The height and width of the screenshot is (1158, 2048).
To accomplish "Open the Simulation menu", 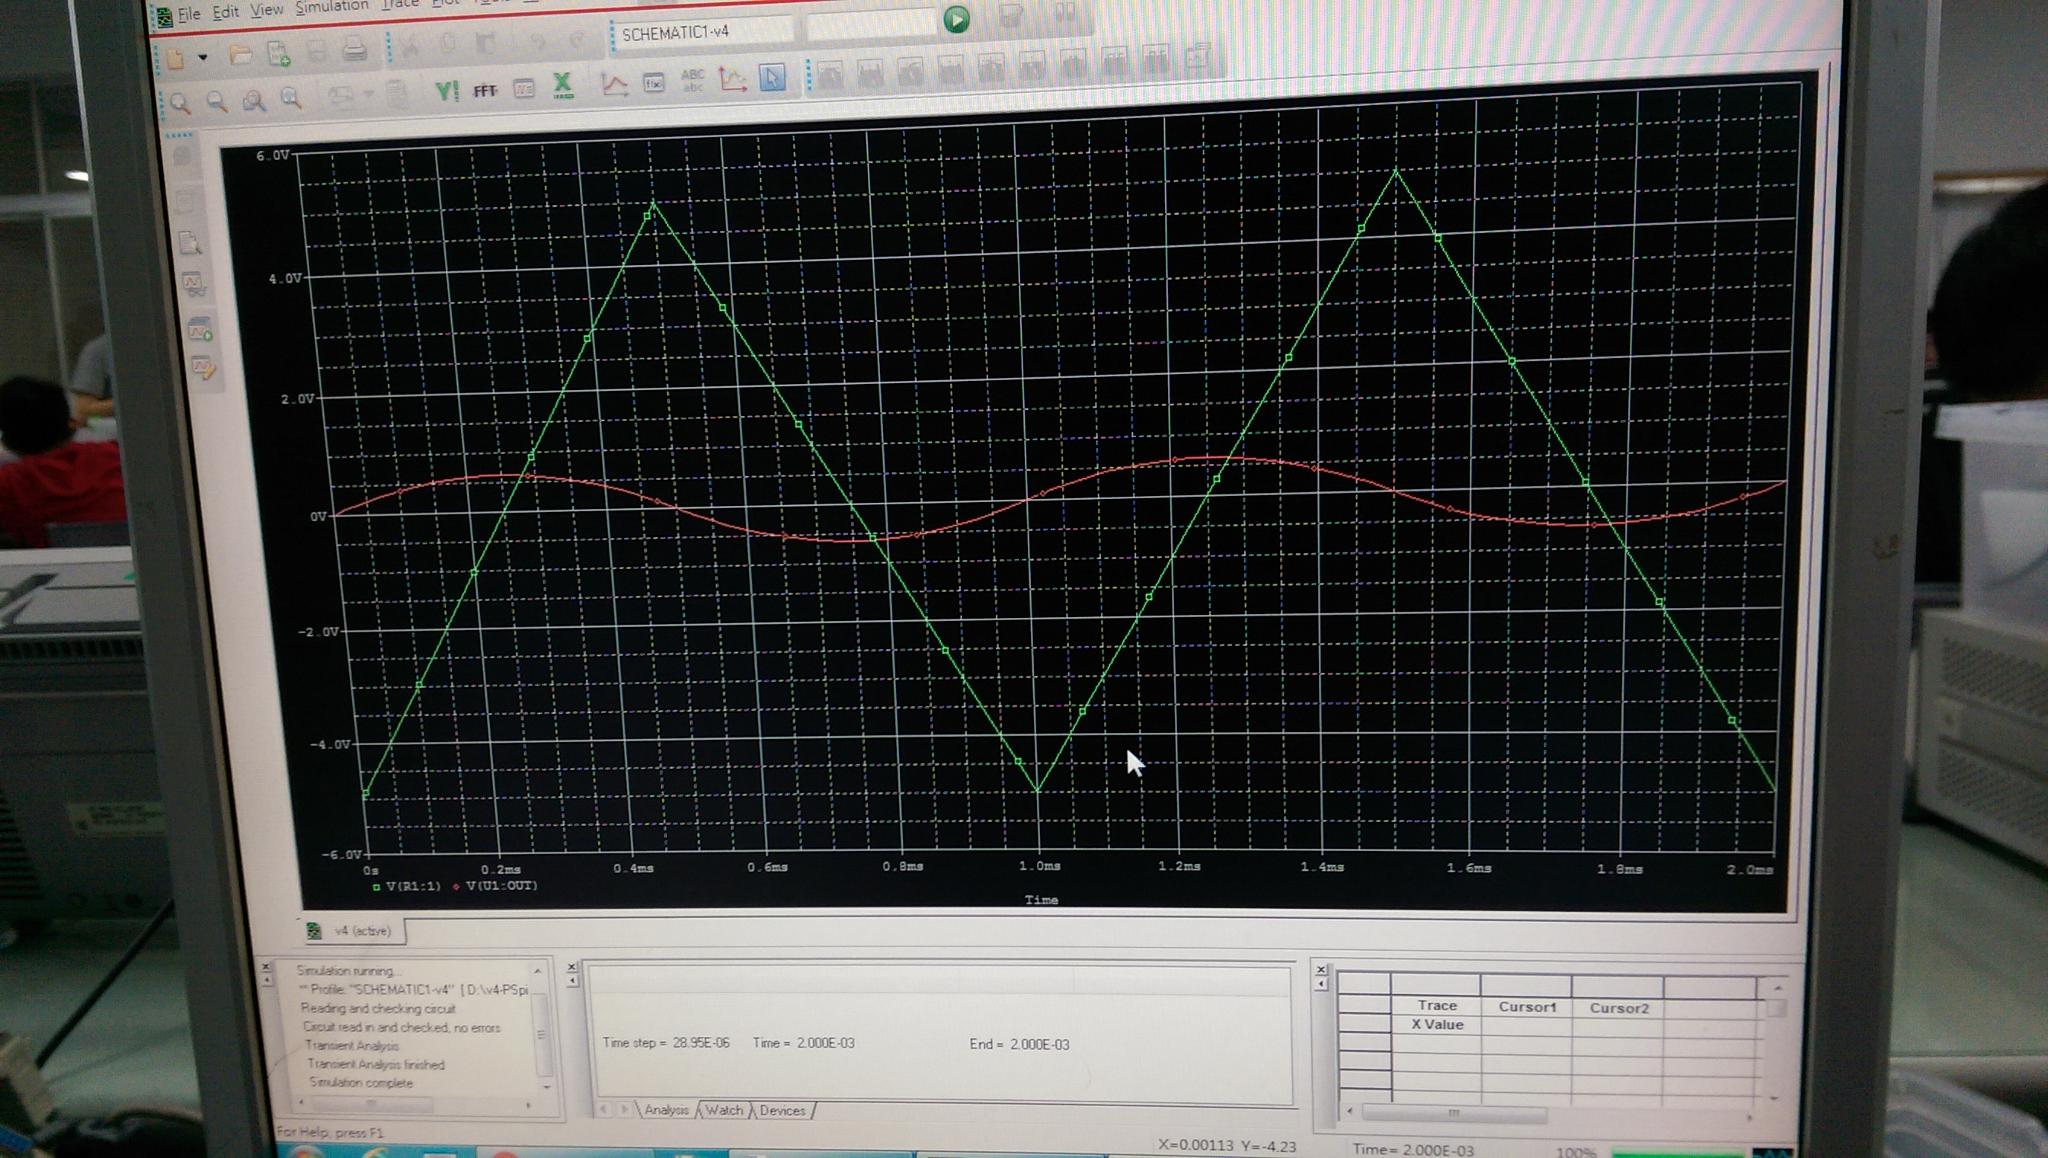I will [x=331, y=7].
